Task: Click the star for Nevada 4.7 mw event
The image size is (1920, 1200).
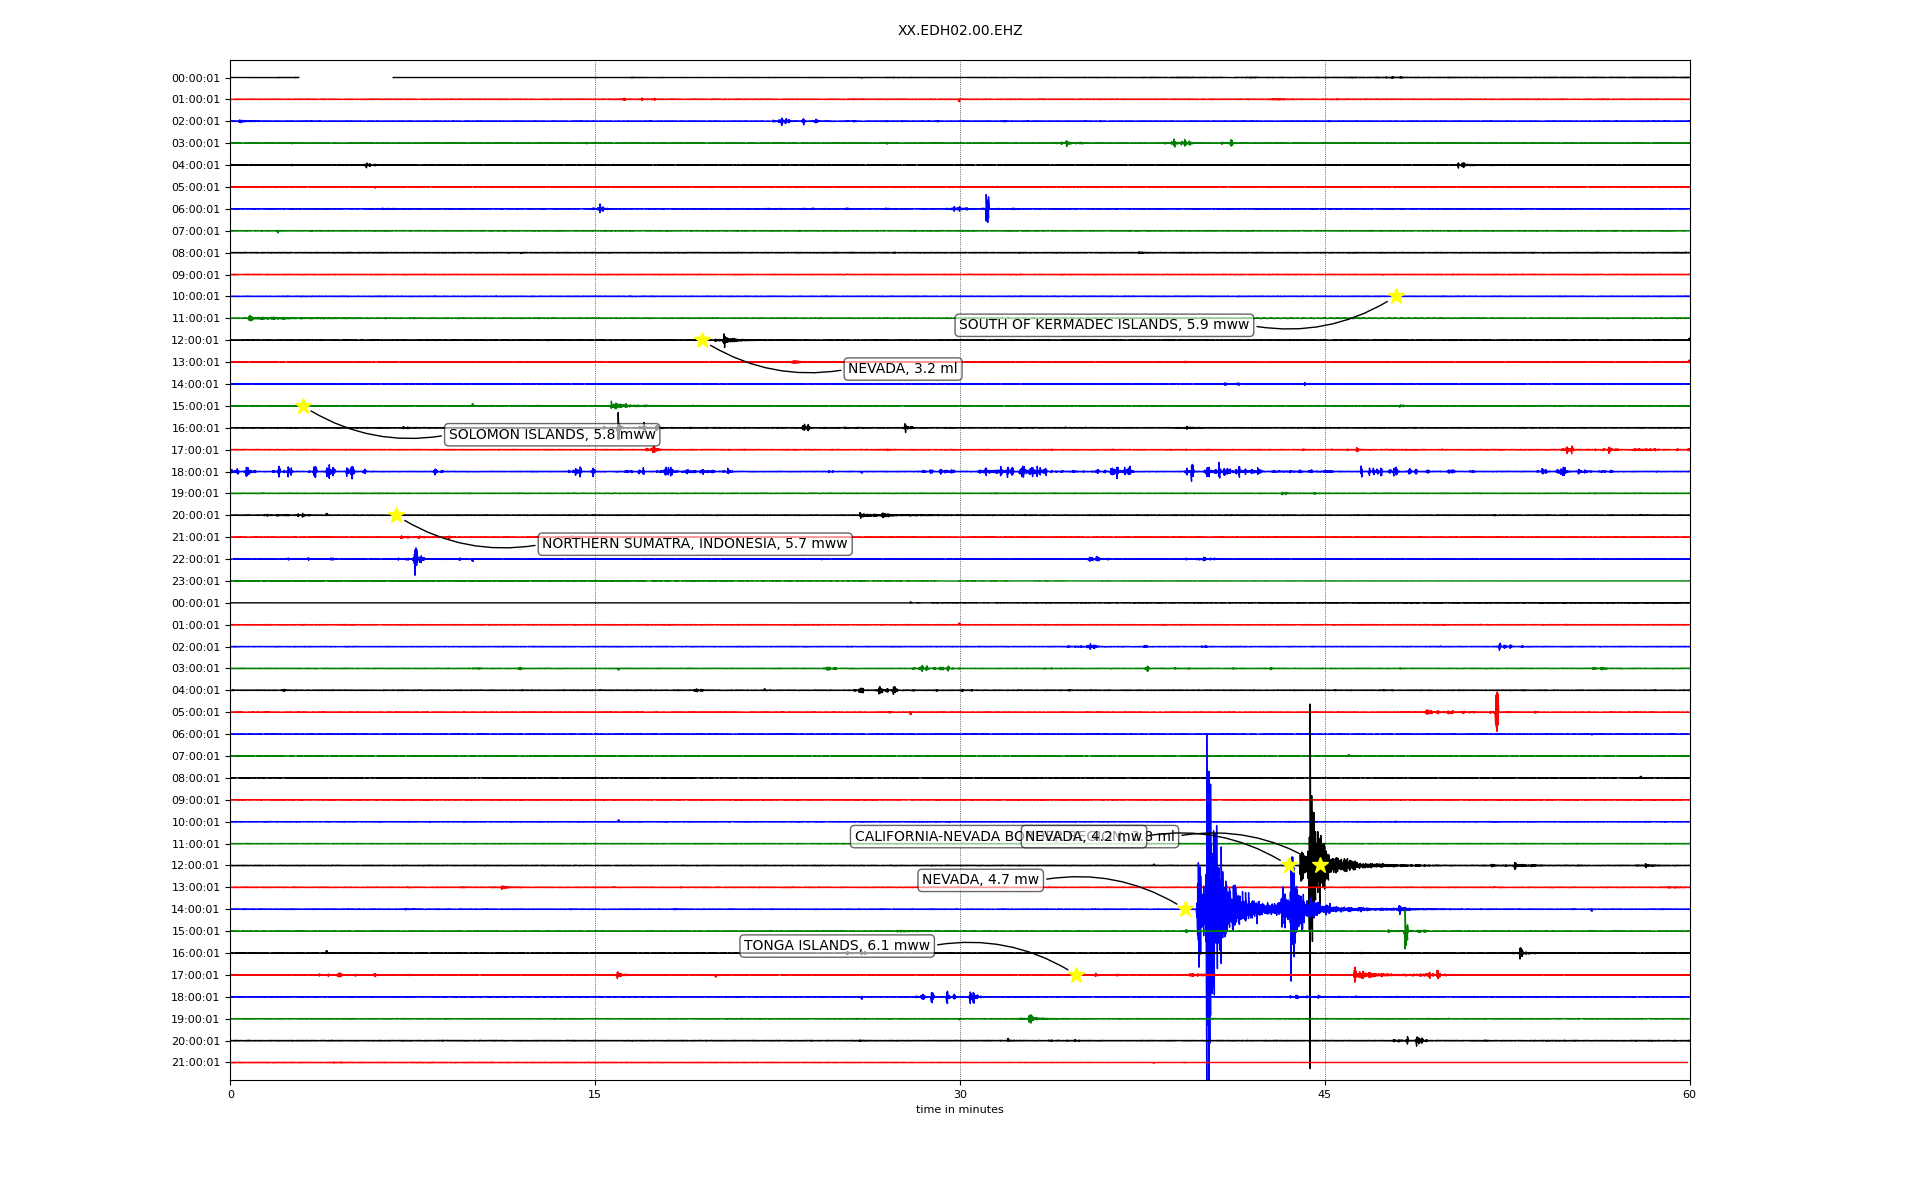Action: [x=1185, y=909]
